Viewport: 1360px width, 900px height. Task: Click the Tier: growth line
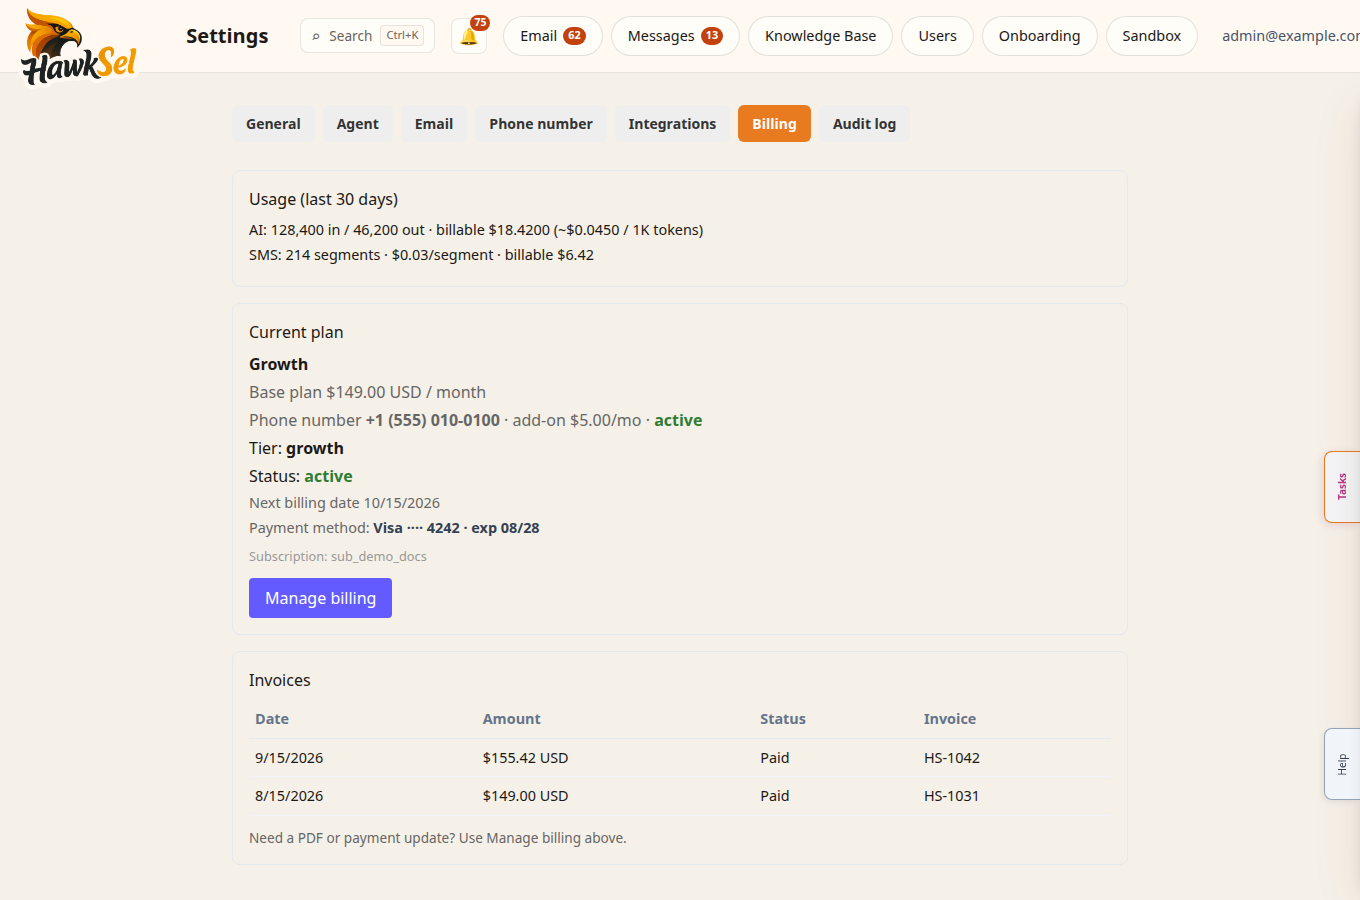point(296,448)
